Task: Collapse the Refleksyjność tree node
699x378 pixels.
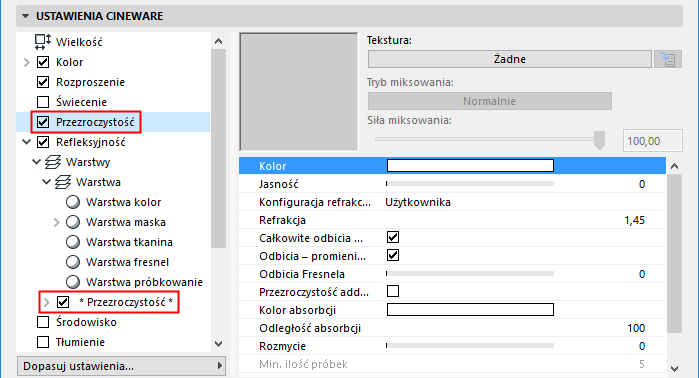Action: [26, 142]
